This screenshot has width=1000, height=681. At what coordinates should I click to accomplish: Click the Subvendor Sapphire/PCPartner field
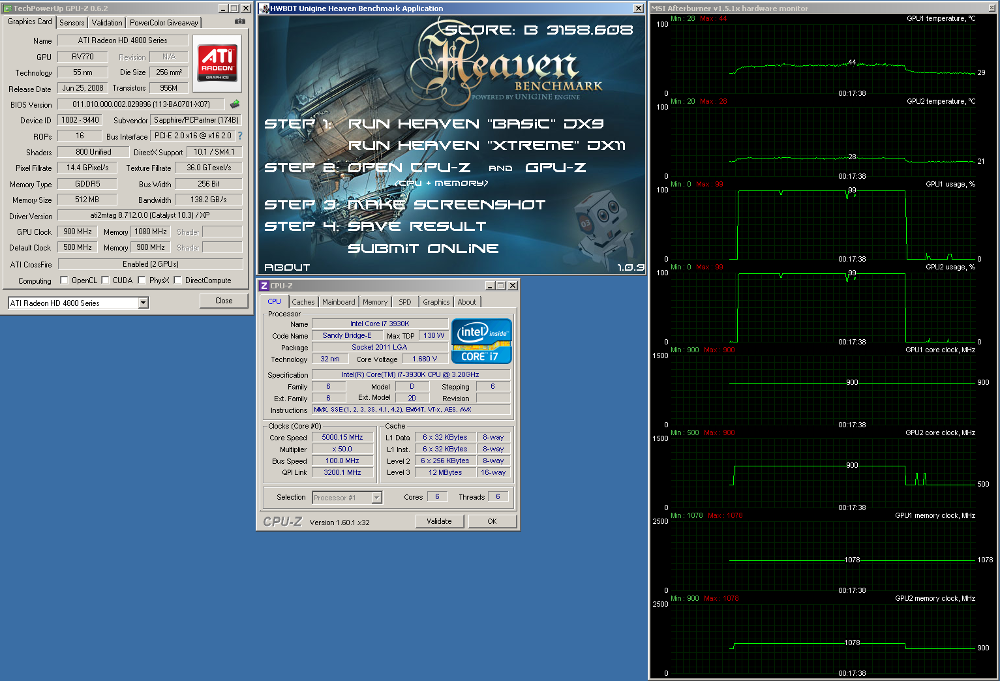pyautogui.click(x=196, y=120)
